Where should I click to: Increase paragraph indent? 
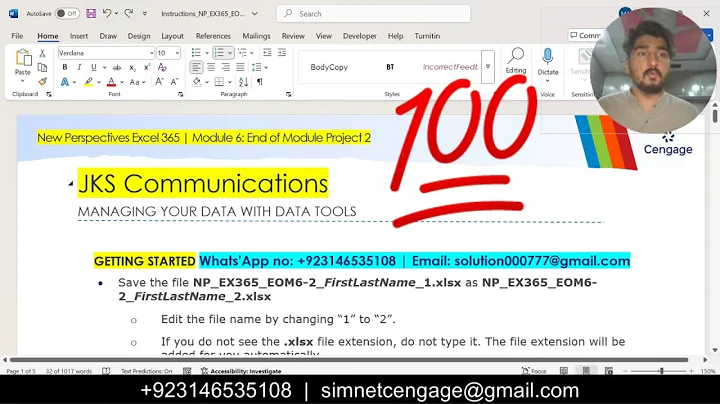282,53
